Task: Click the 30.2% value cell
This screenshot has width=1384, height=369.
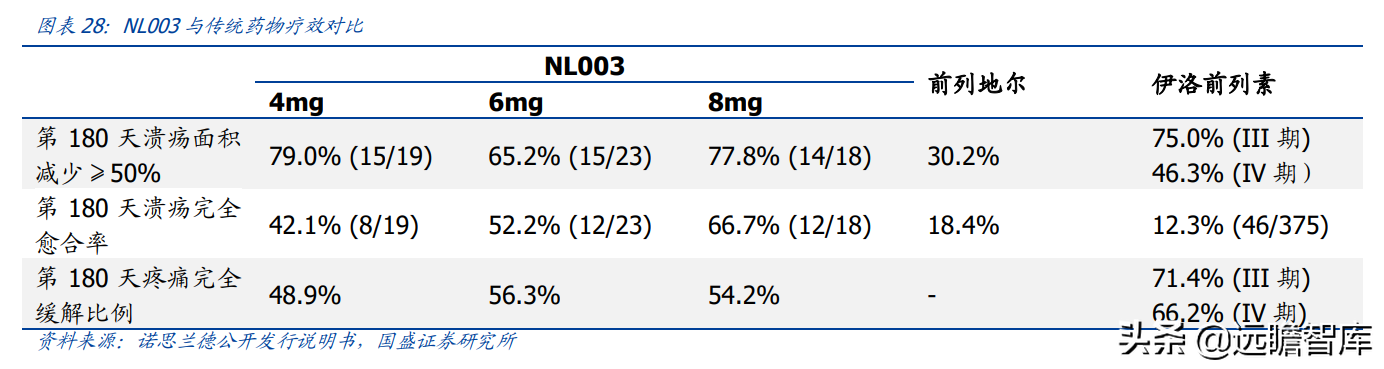Action: point(964,156)
